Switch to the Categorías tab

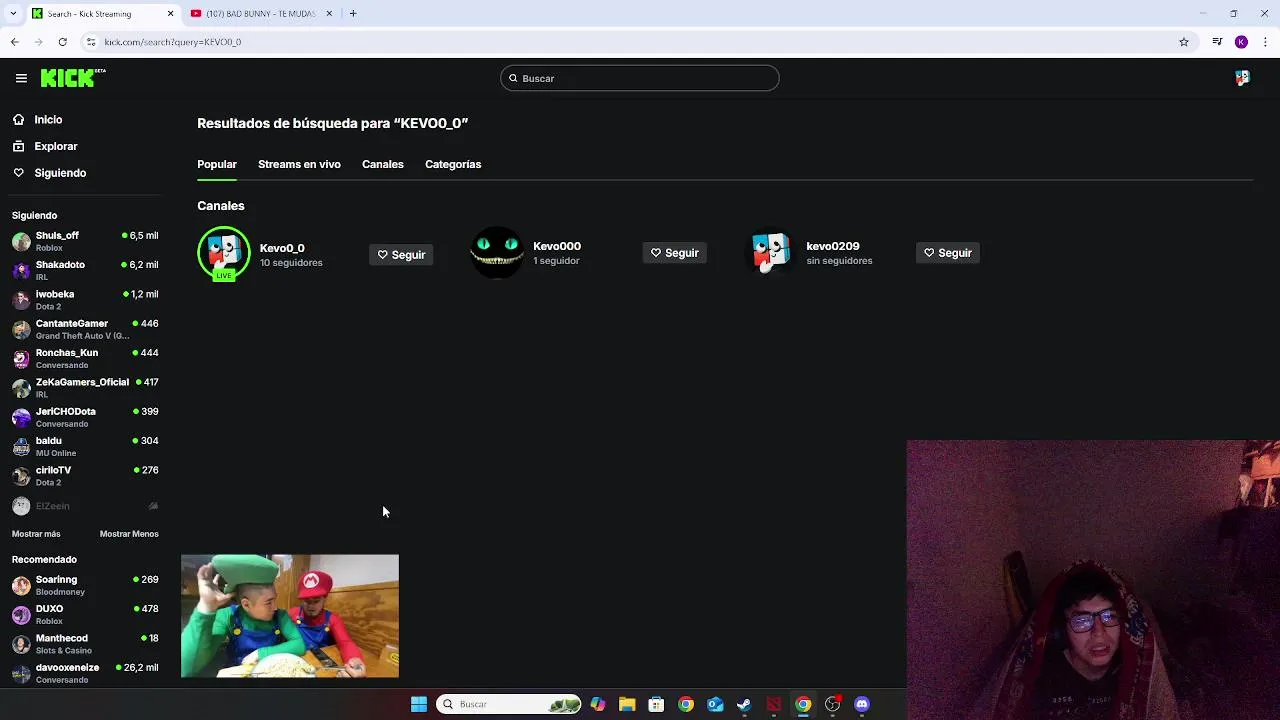[x=453, y=164]
